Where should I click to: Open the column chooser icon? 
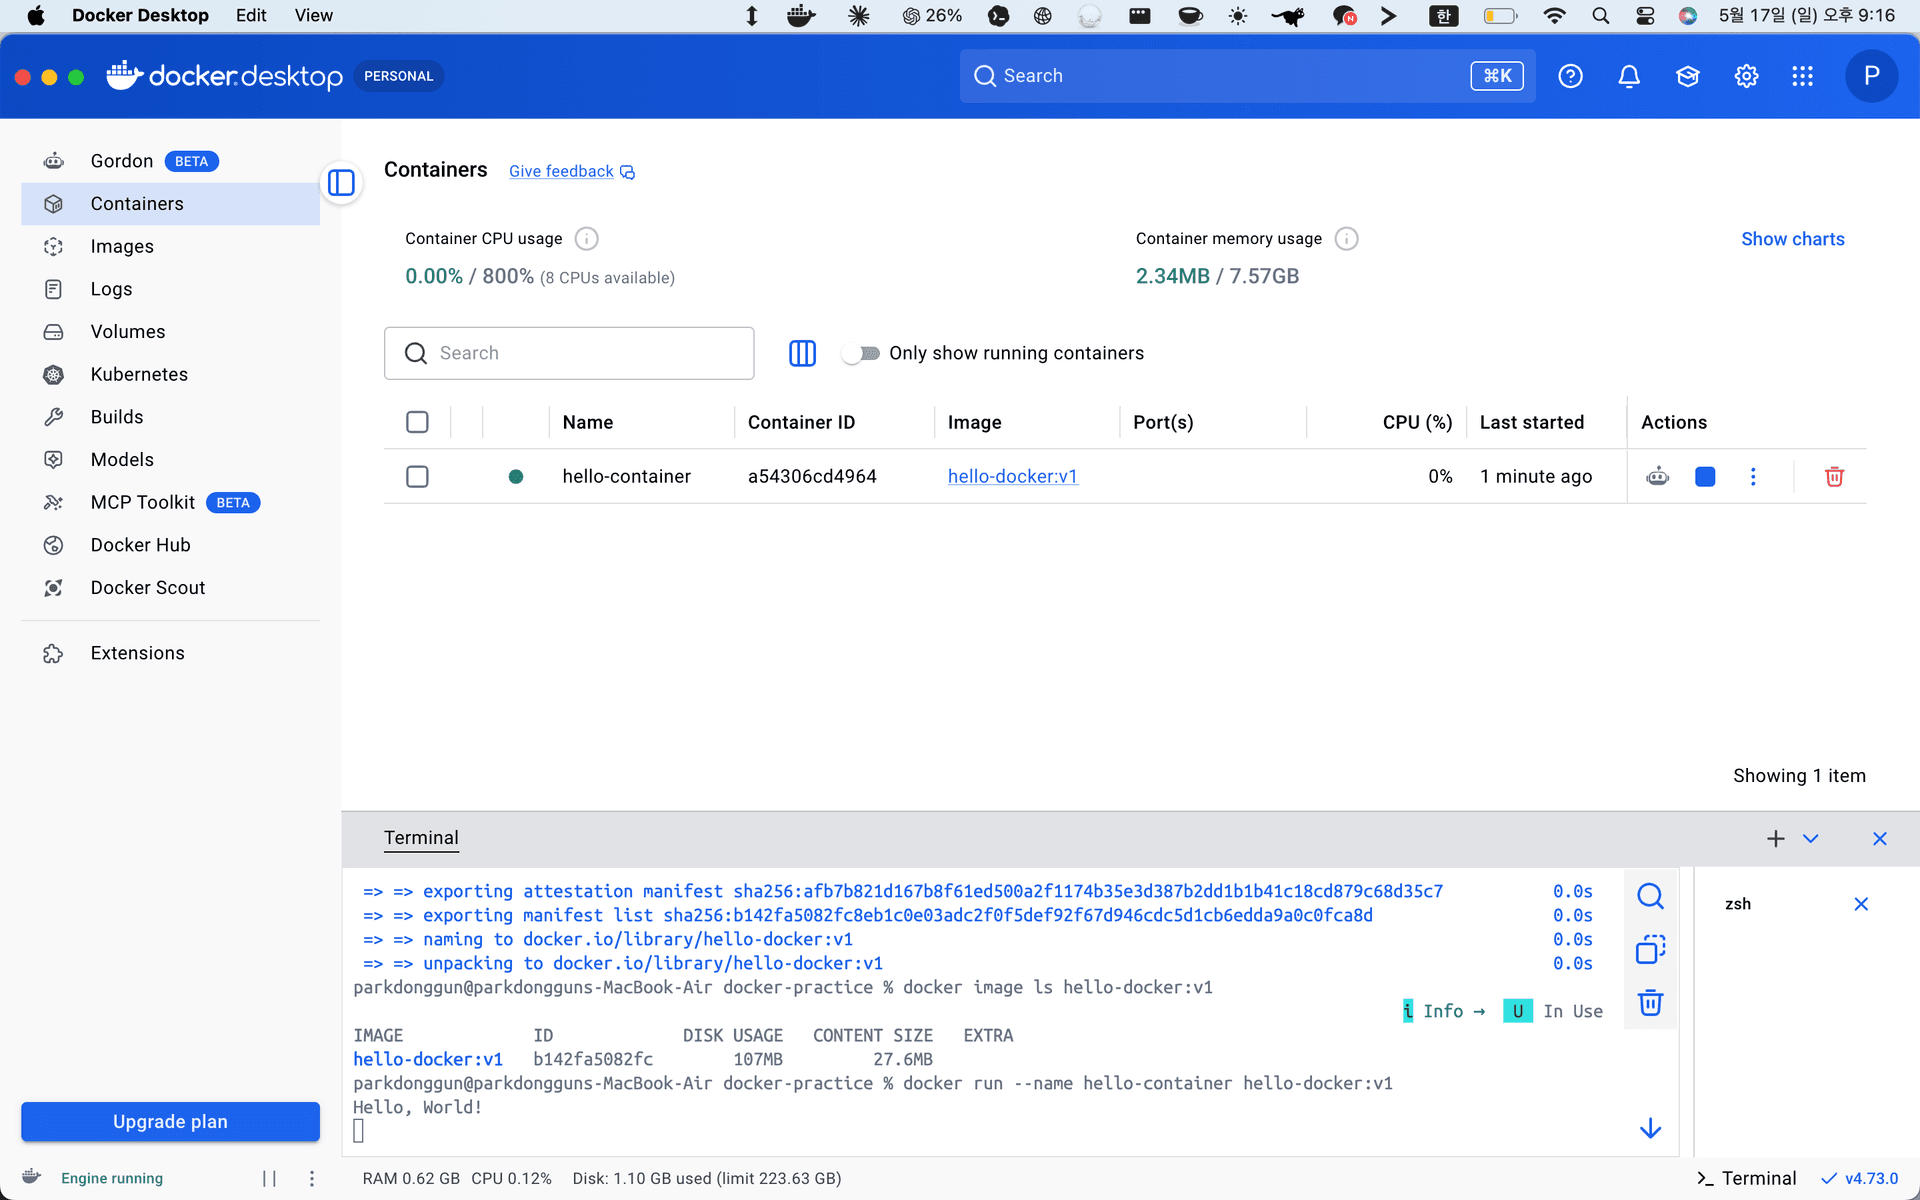(x=802, y=353)
